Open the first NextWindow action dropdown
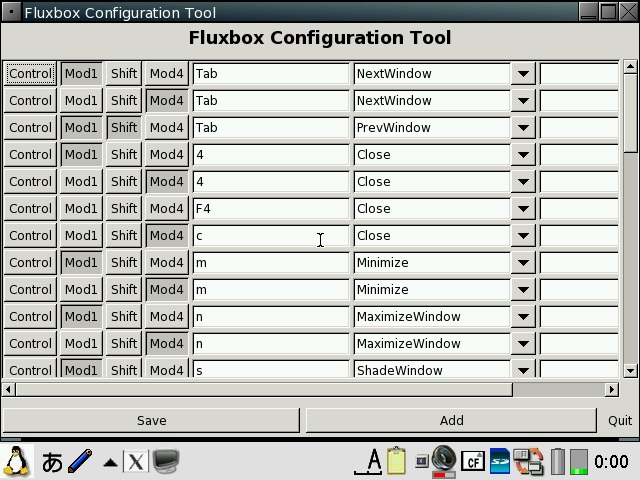Image resolution: width=640 pixels, height=480 pixels. tap(523, 74)
